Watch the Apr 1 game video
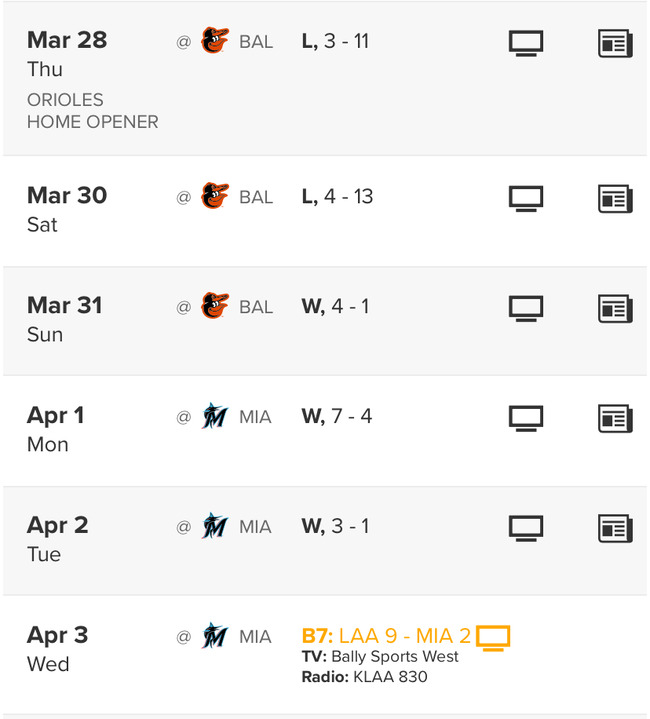The image size is (650, 719). click(x=526, y=418)
